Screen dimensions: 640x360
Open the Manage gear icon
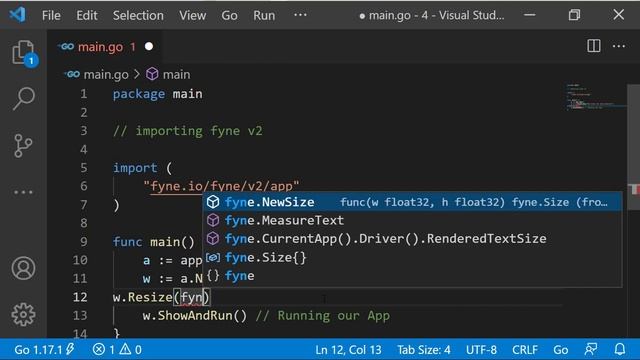(23, 314)
